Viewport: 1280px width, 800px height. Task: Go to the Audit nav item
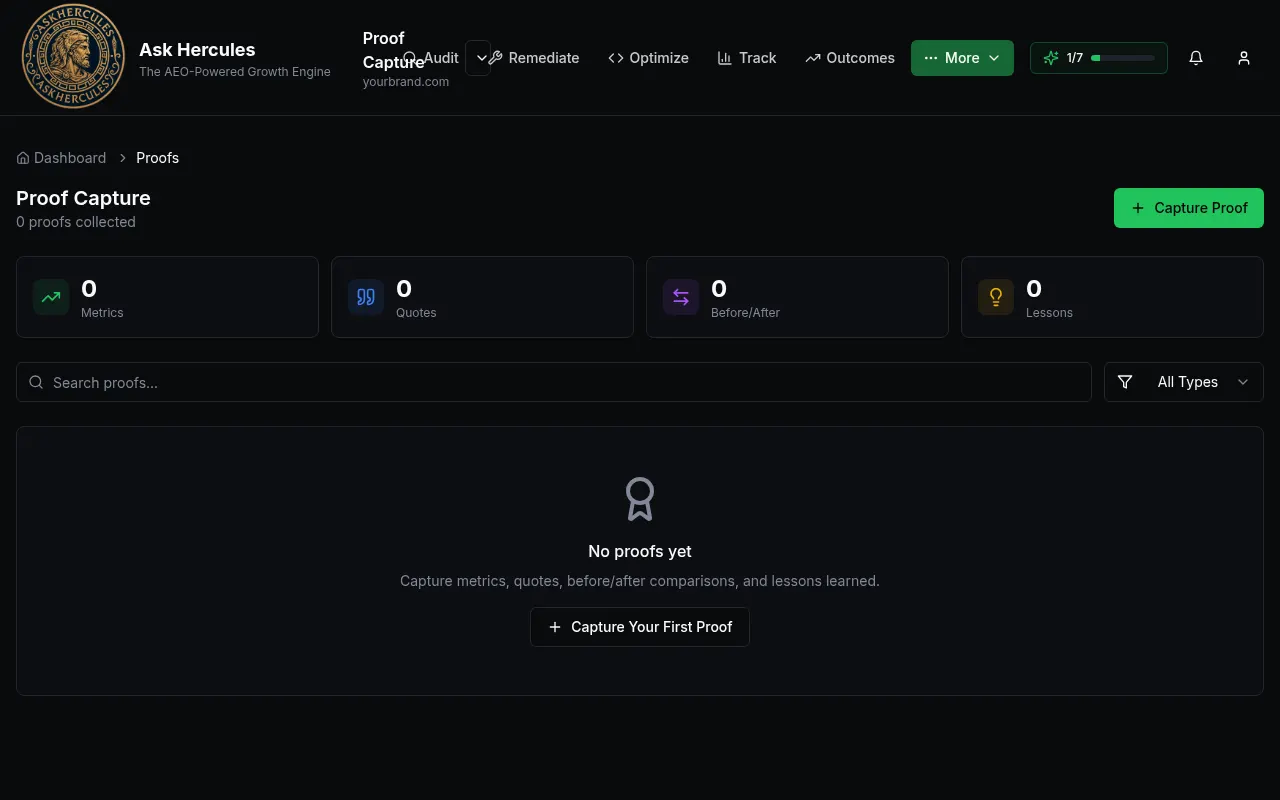pyautogui.click(x=431, y=58)
